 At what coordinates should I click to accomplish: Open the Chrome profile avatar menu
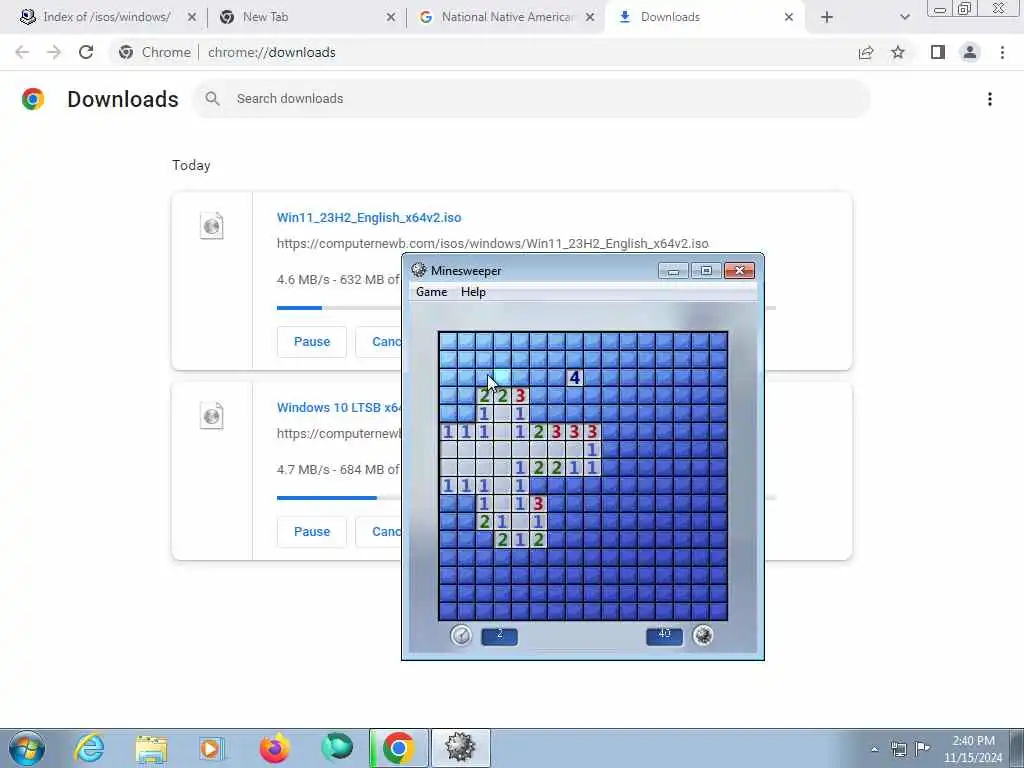pyautogui.click(x=970, y=52)
